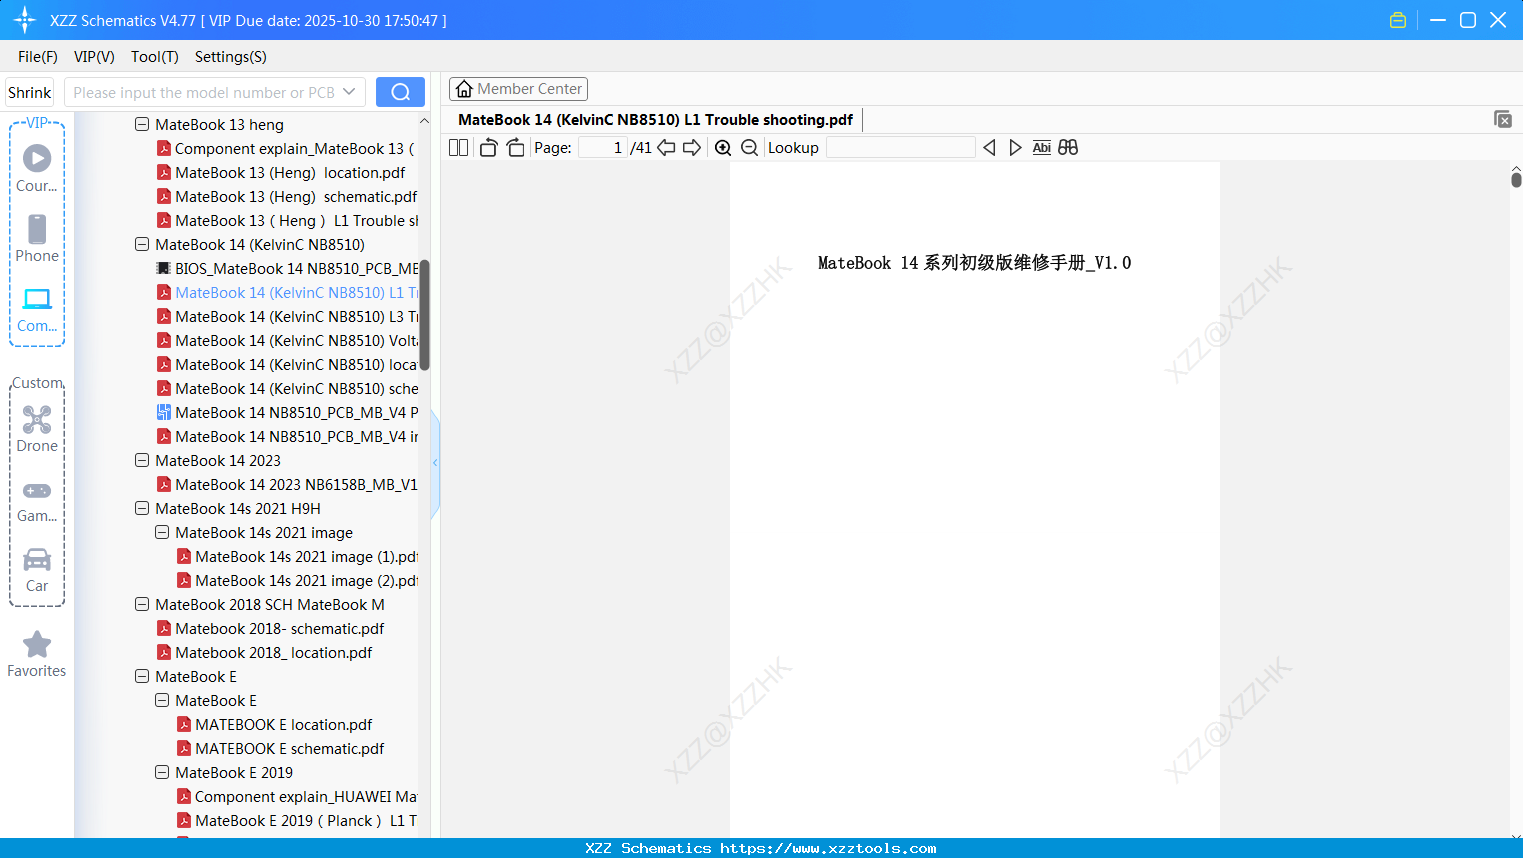1523x858 pixels.
Task: Open MateBook 14 2023 NB6158B_MB_V1 file
Action: coord(287,485)
